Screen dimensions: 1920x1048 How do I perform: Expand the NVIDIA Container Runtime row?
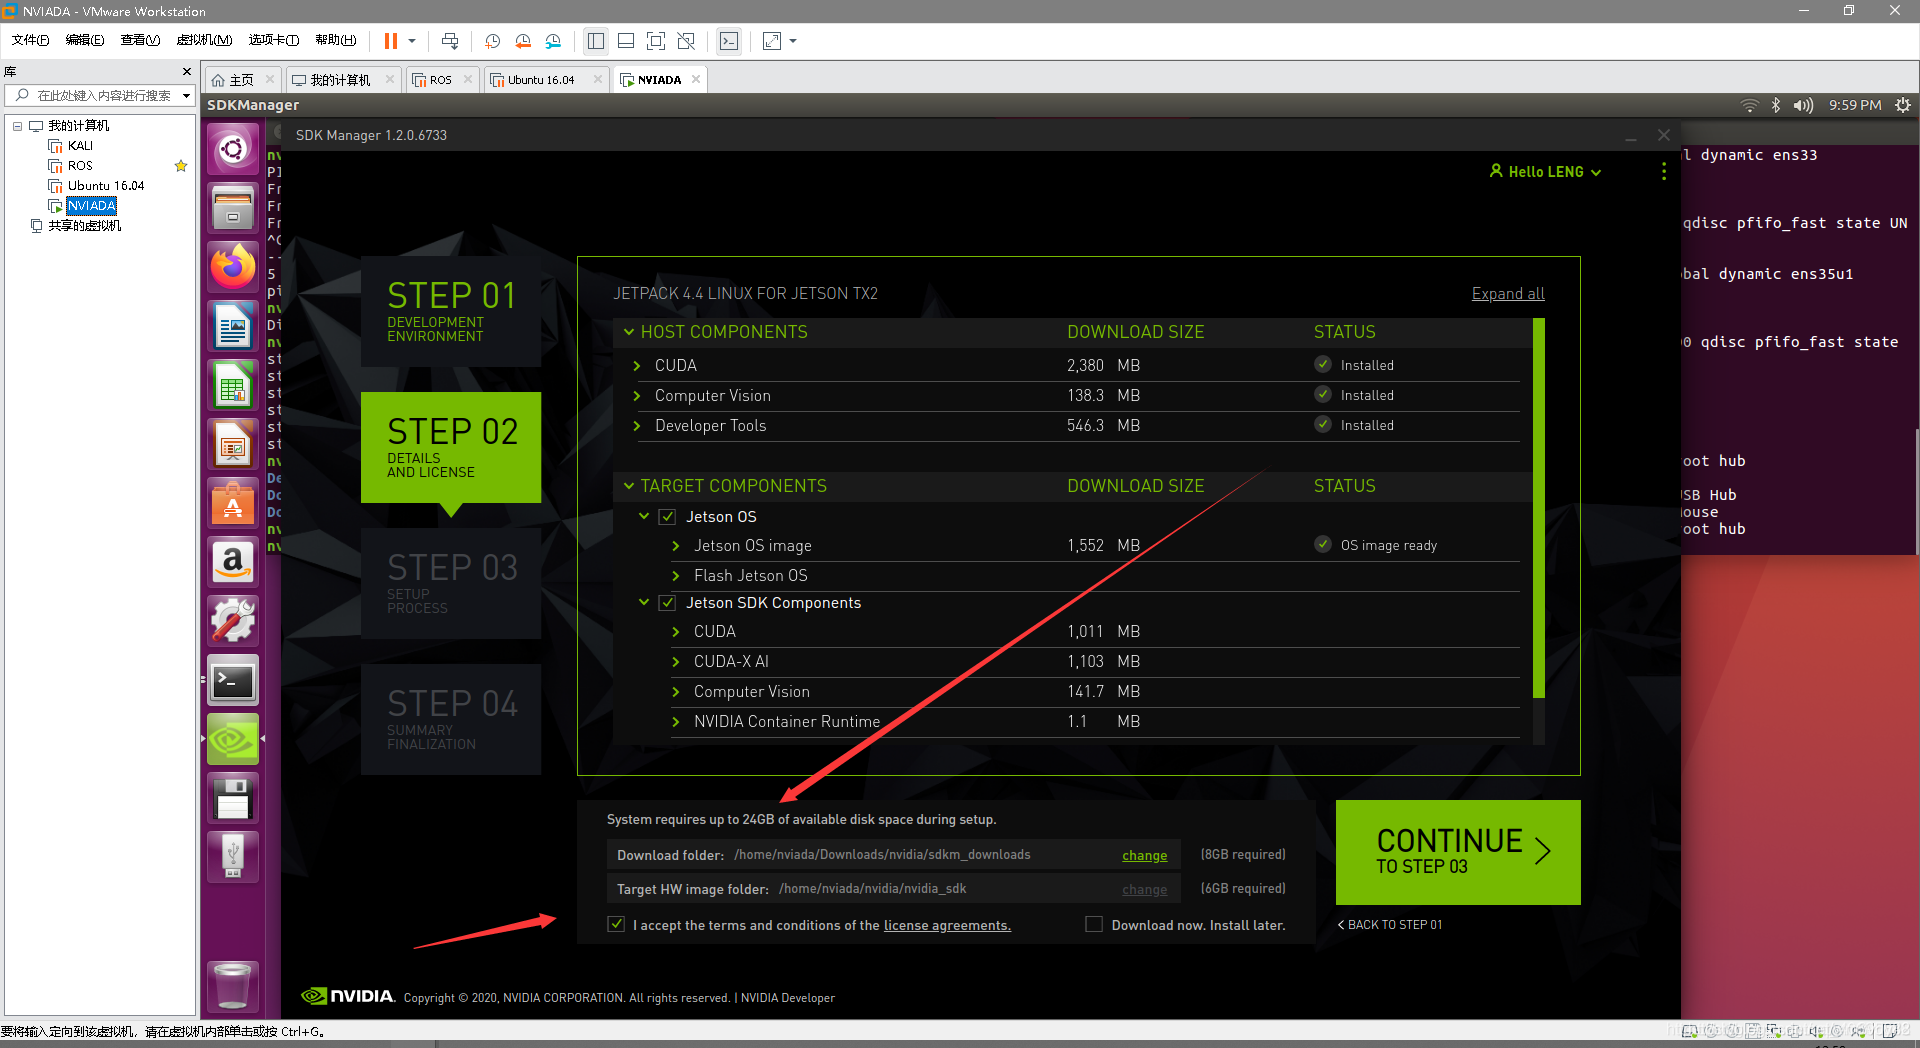click(676, 722)
